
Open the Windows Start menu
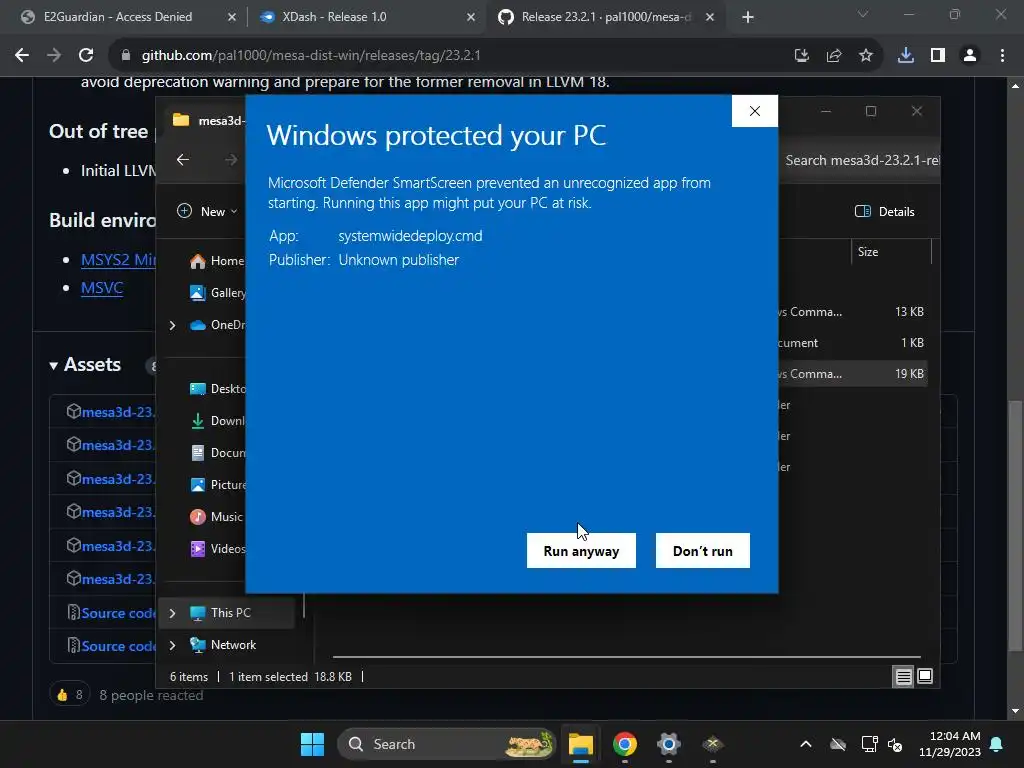pyautogui.click(x=312, y=744)
